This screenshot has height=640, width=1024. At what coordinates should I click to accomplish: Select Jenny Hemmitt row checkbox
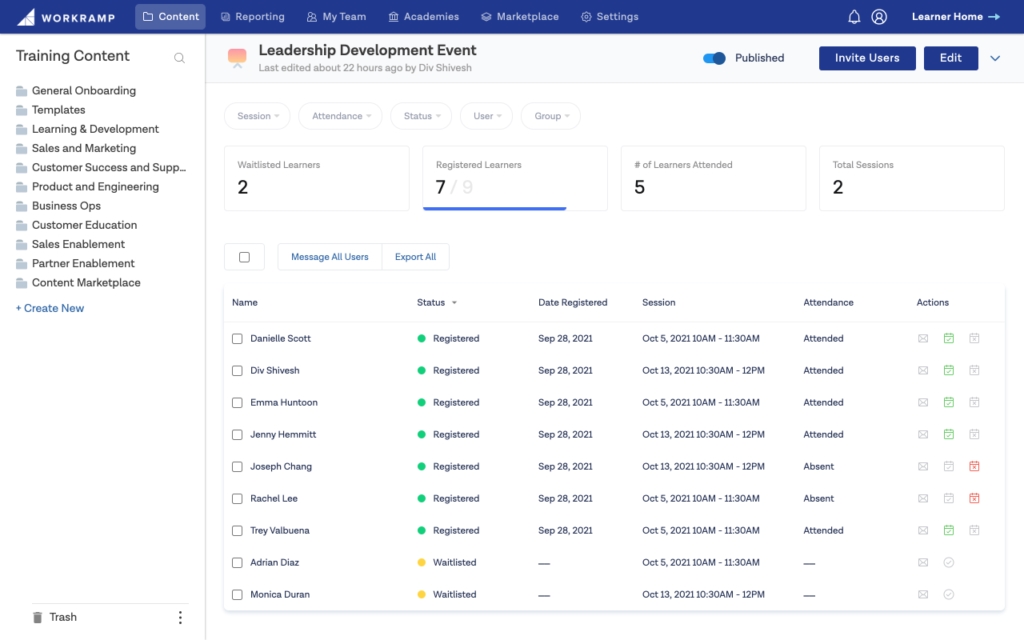click(x=237, y=435)
